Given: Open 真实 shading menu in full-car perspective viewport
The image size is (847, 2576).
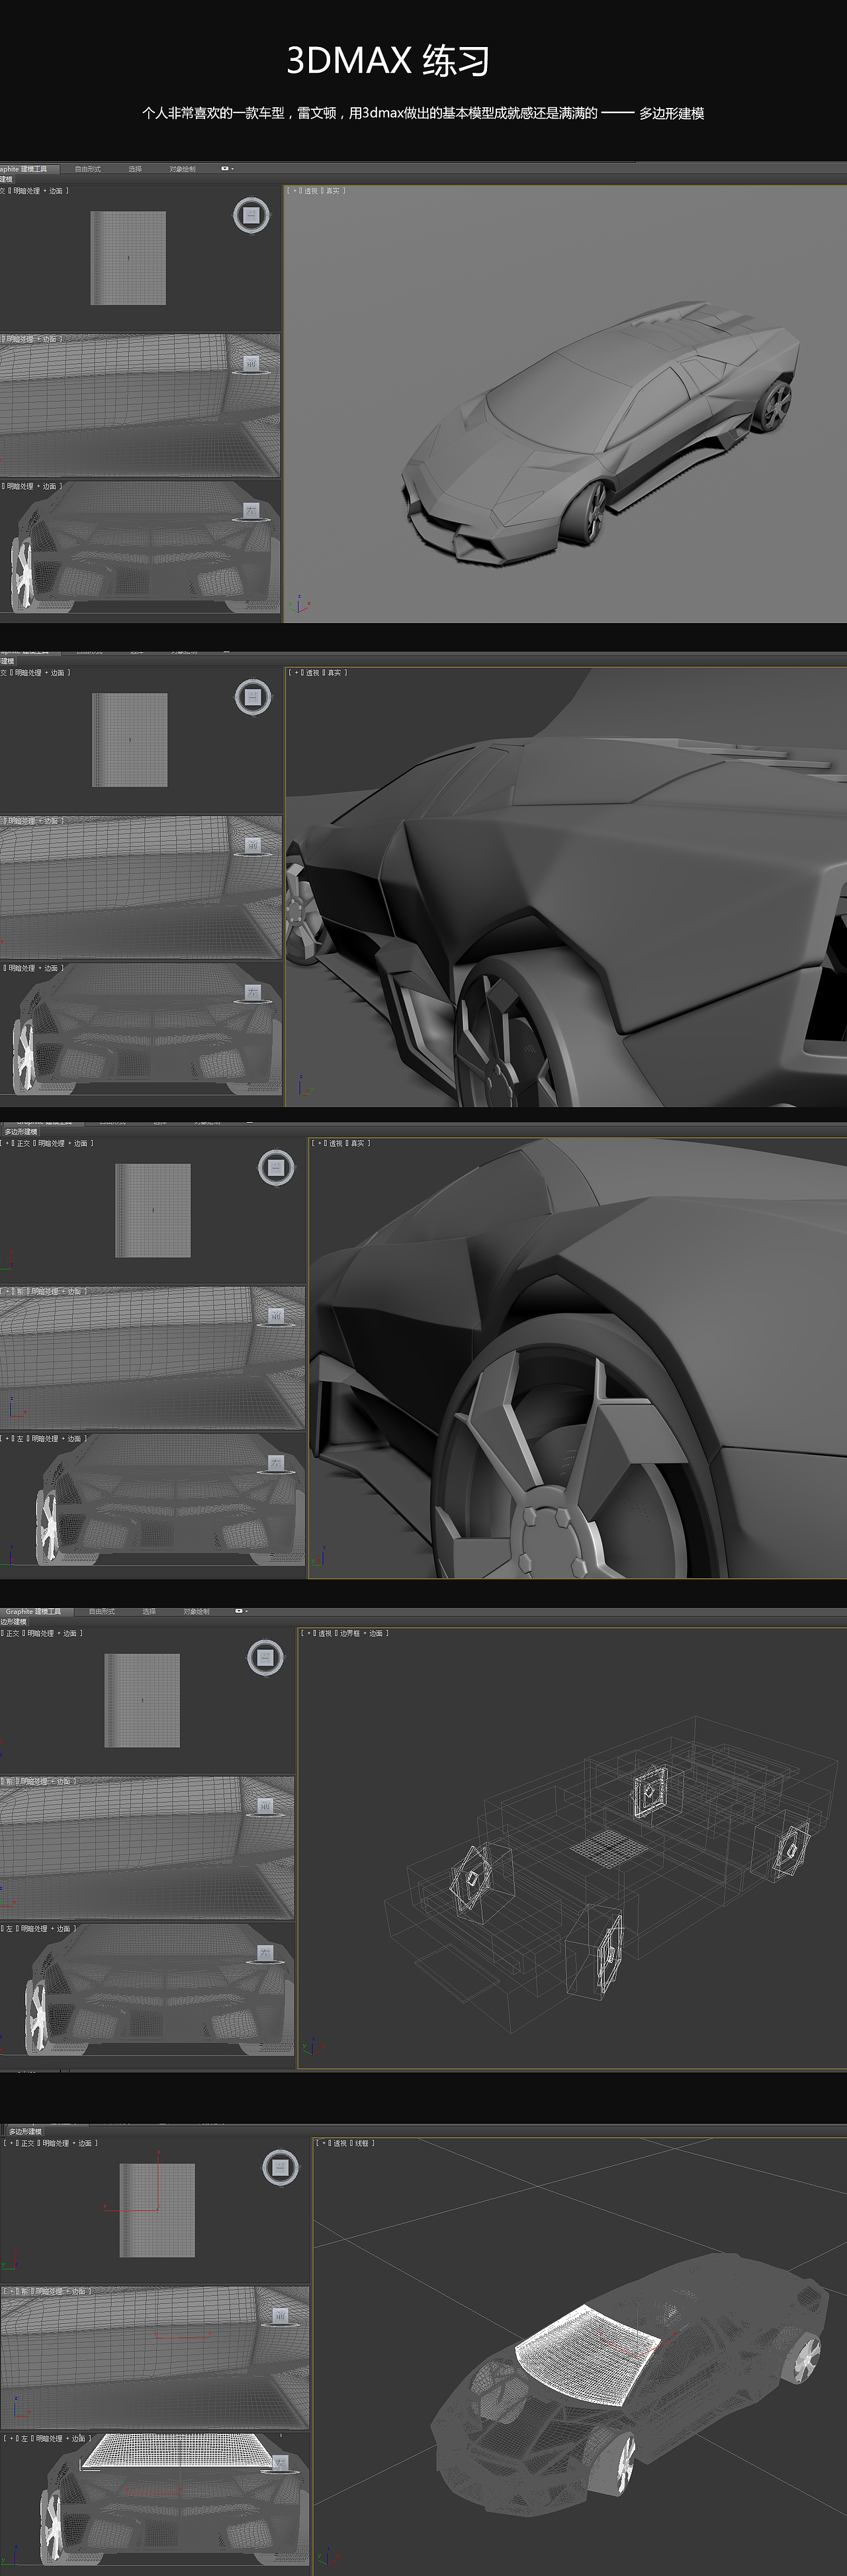Looking at the screenshot, I should tap(333, 191).
